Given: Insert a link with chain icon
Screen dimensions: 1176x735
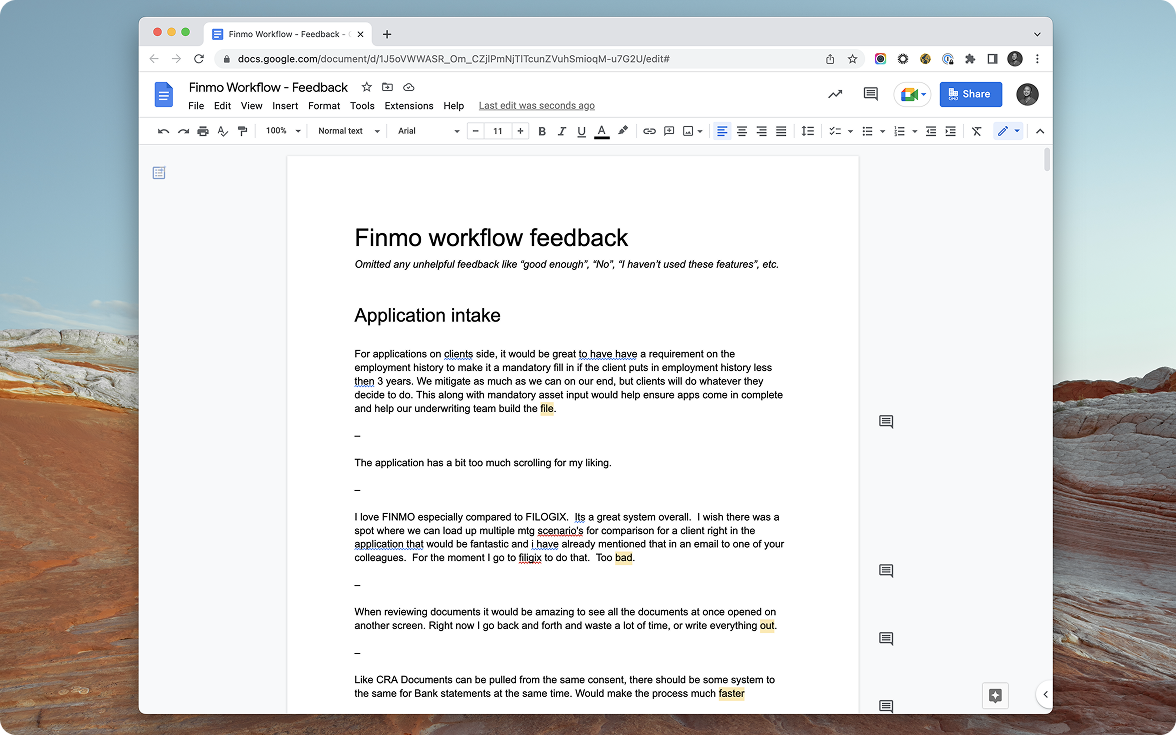Looking at the screenshot, I should [x=650, y=131].
